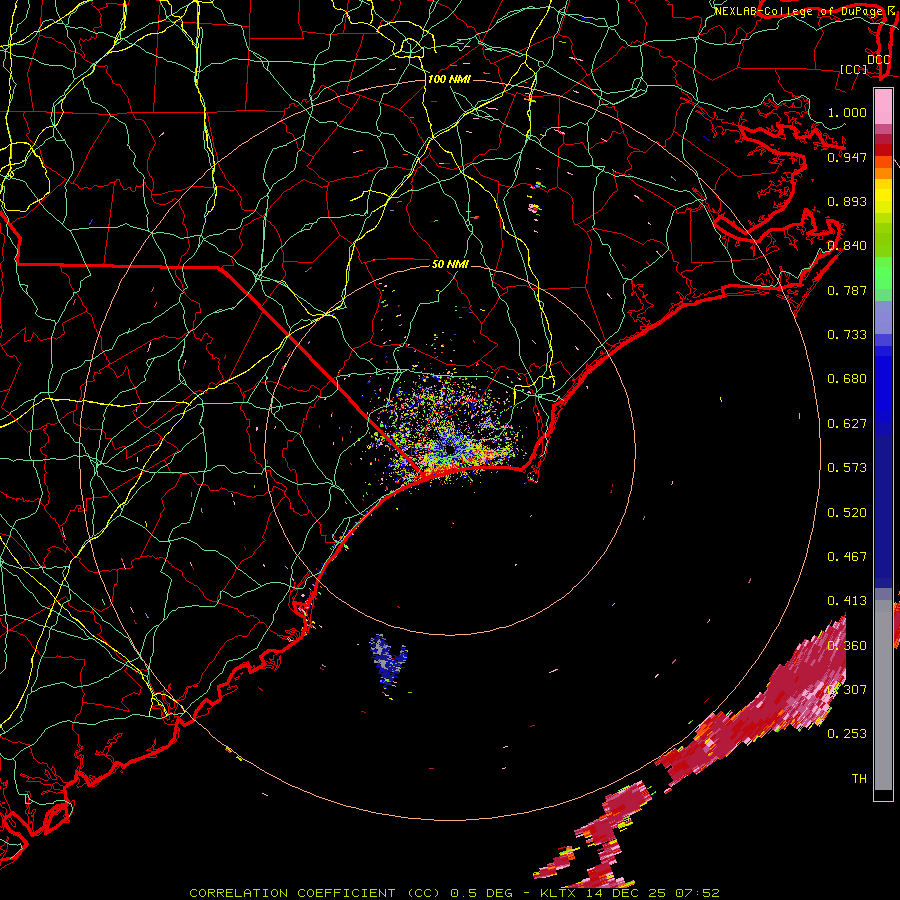
Task: Click the 1.000 legend value
Action: pyautogui.click(x=847, y=112)
